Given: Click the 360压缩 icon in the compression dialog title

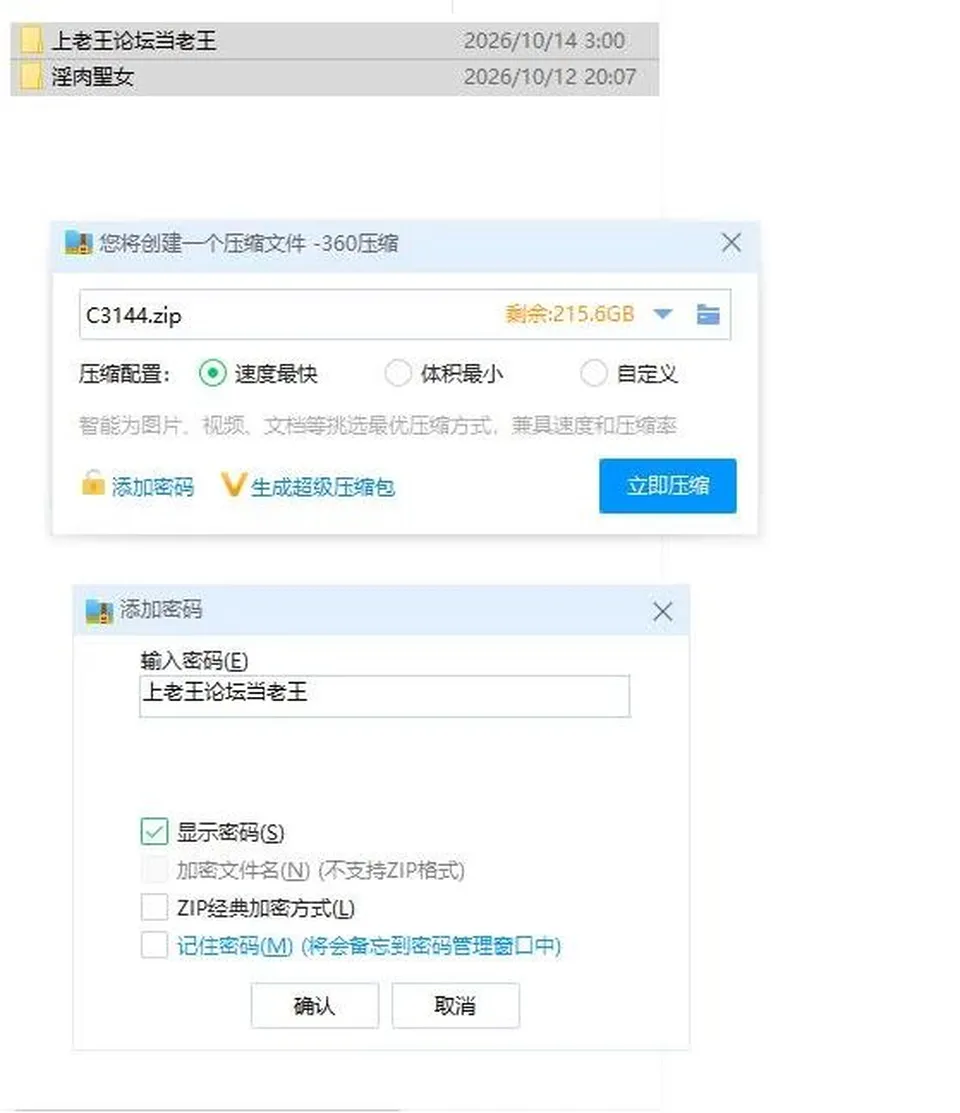Looking at the screenshot, I should tap(79, 243).
